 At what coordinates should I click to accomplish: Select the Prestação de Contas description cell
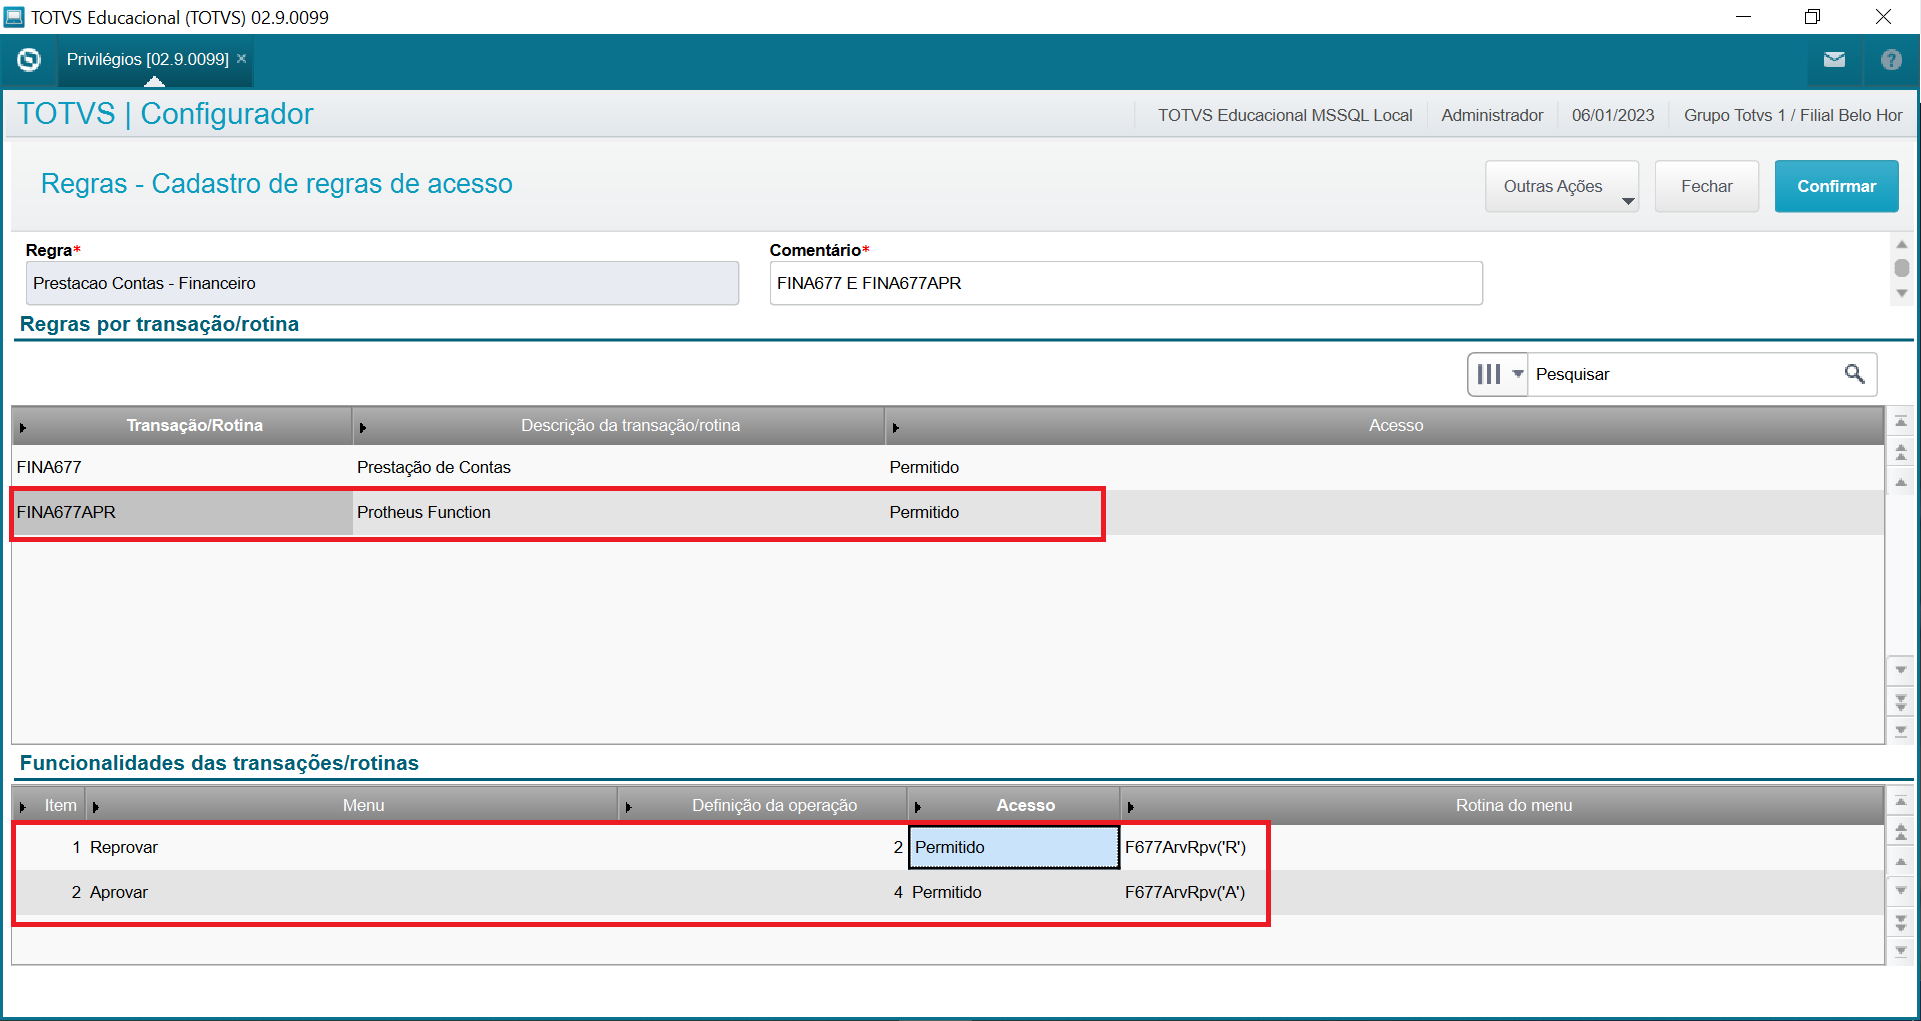pos(618,467)
